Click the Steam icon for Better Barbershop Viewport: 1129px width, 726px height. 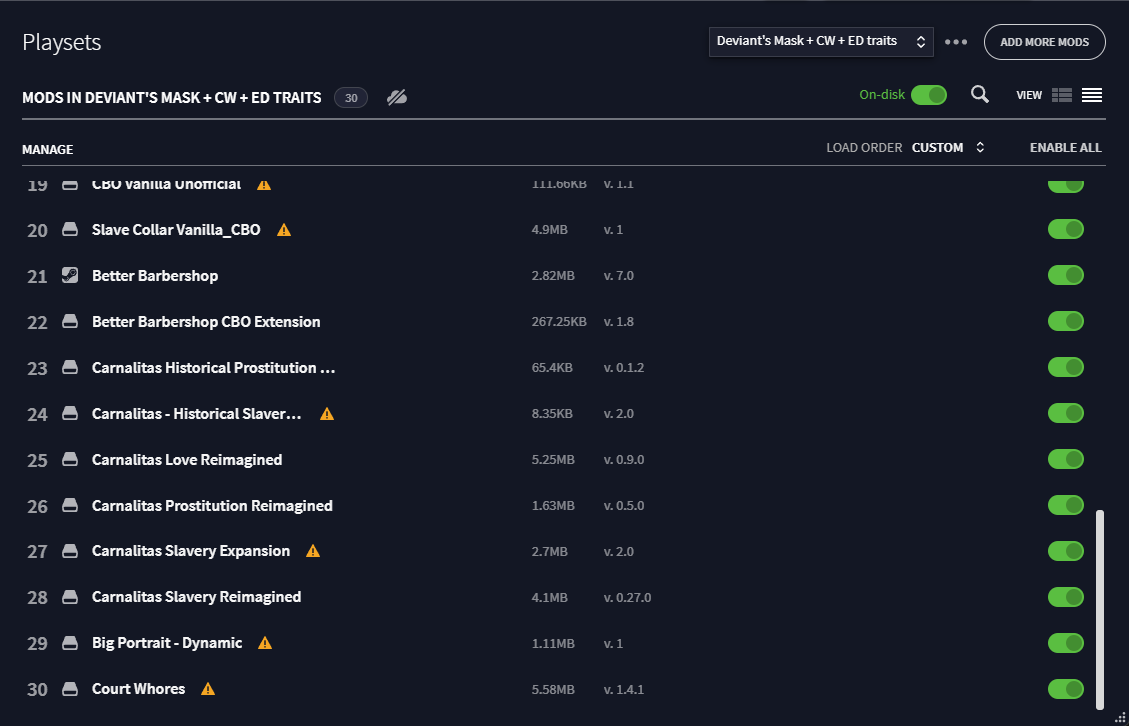[x=70, y=275]
